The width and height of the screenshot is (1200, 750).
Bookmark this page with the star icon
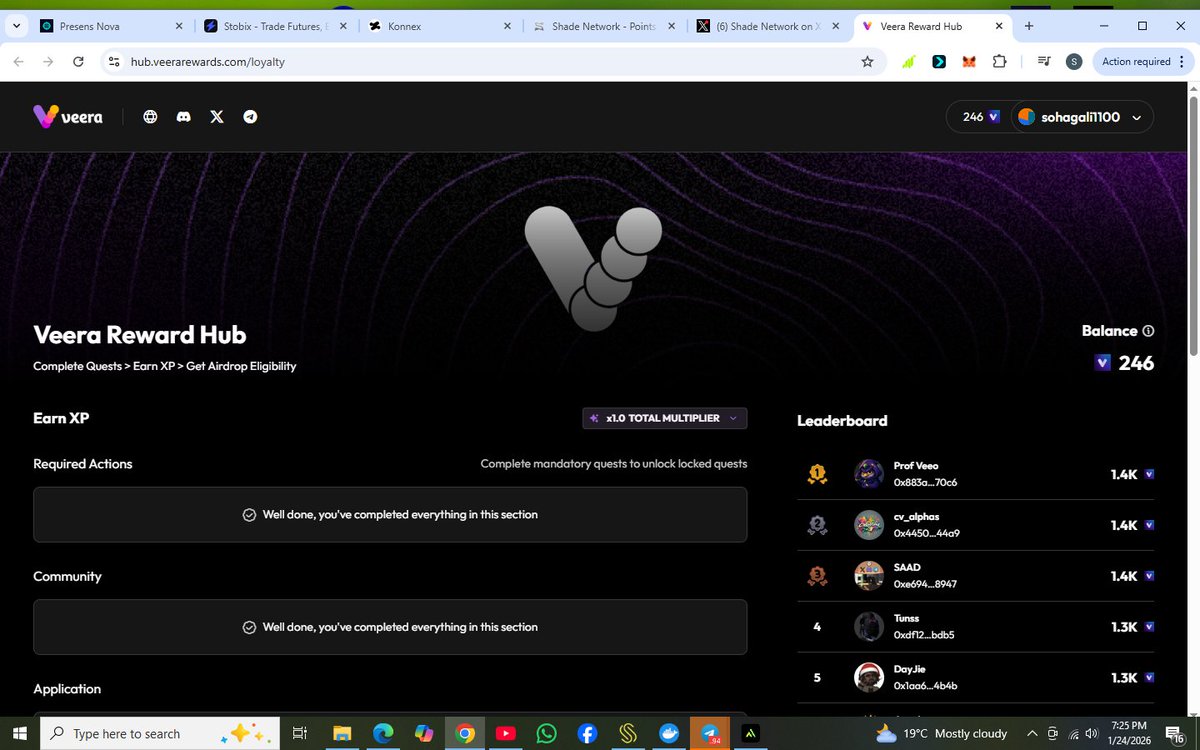coord(867,61)
